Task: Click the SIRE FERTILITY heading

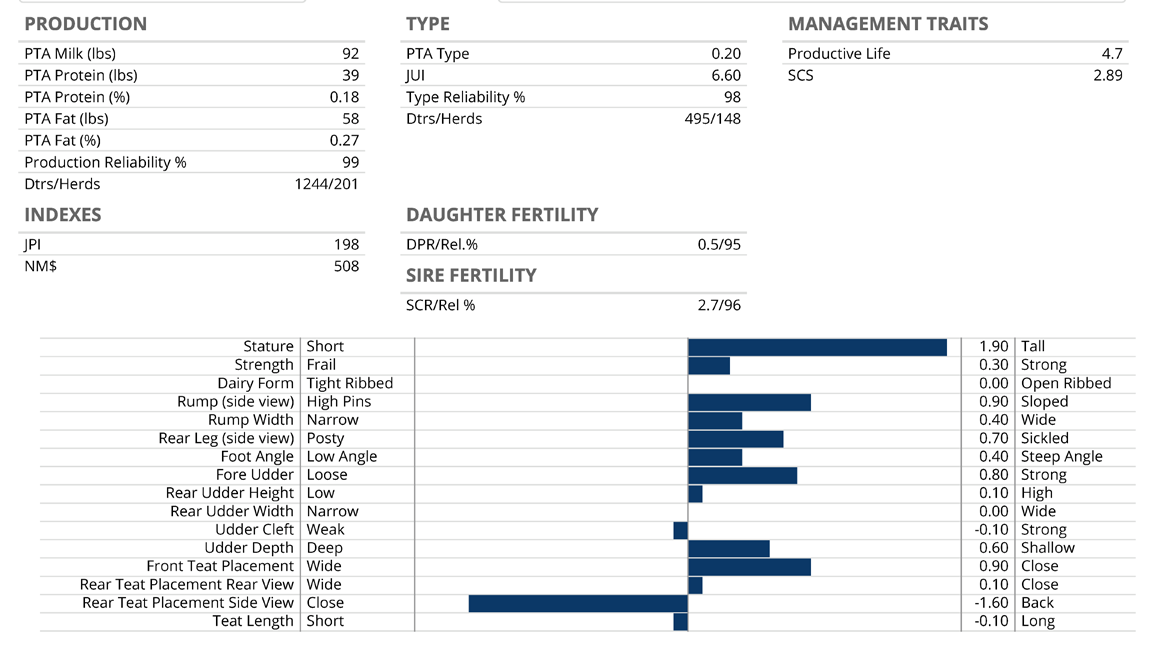Action: pos(471,276)
